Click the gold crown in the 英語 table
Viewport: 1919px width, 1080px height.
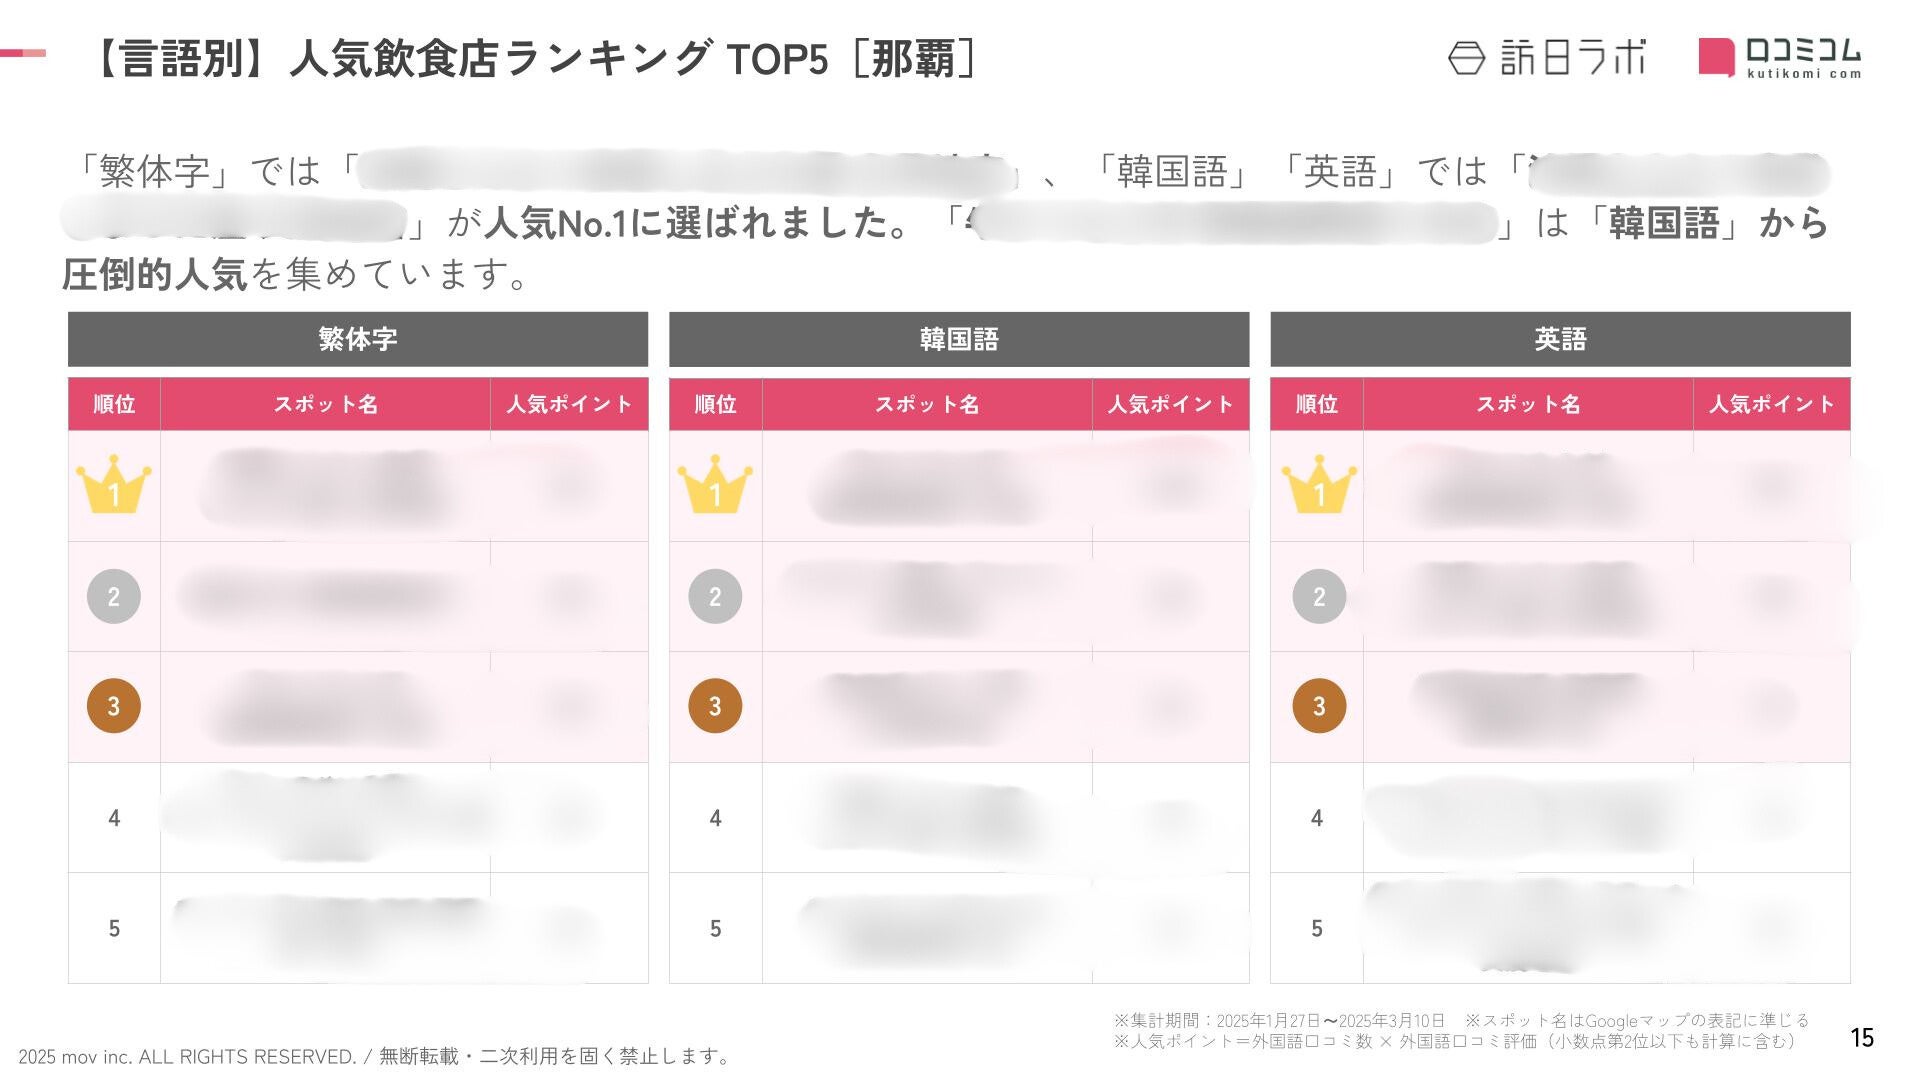[x=1319, y=486]
